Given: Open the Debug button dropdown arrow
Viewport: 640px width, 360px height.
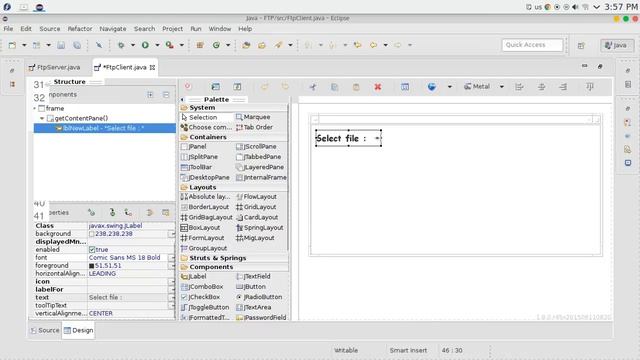Looking at the screenshot, I should (x=133, y=45).
